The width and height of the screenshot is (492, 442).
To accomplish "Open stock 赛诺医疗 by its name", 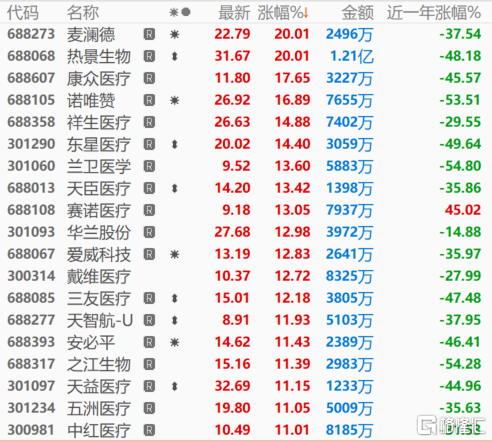I will coord(99,211).
